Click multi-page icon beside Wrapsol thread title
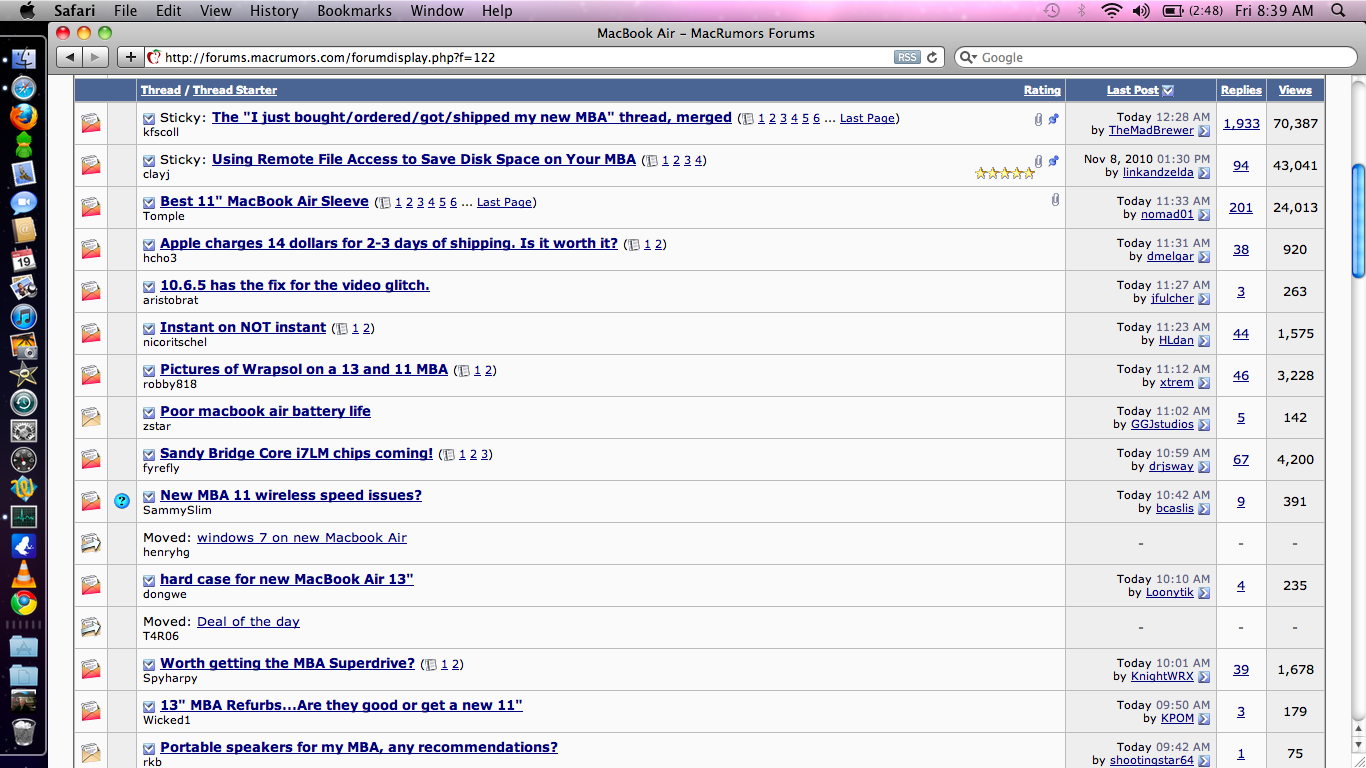The width and height of the screenshot is (1366, 768). pos(463,371)
